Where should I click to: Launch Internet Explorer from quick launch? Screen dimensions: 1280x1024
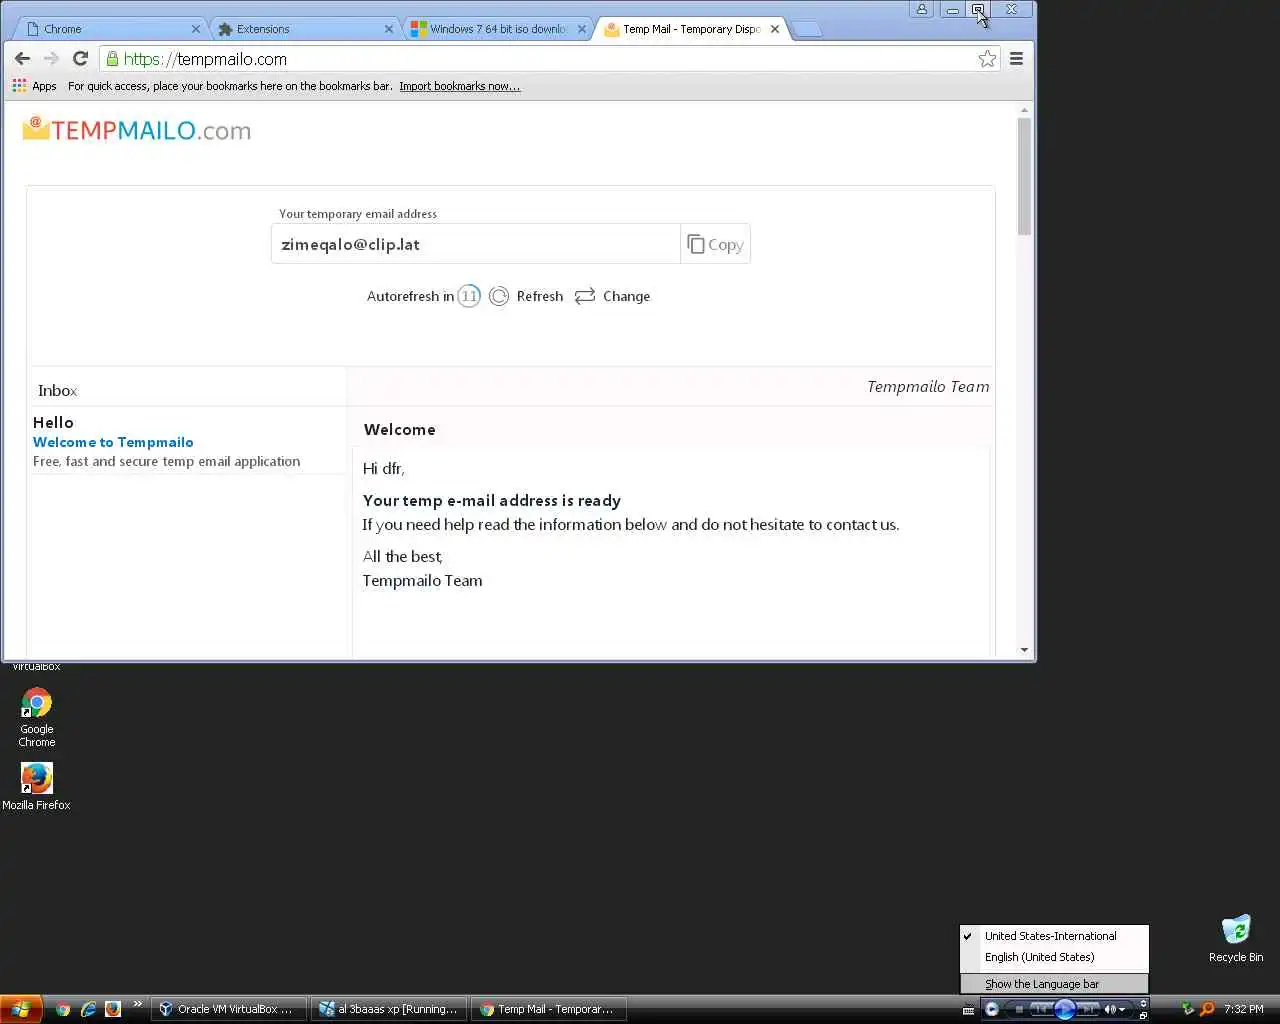point(88,1009)
